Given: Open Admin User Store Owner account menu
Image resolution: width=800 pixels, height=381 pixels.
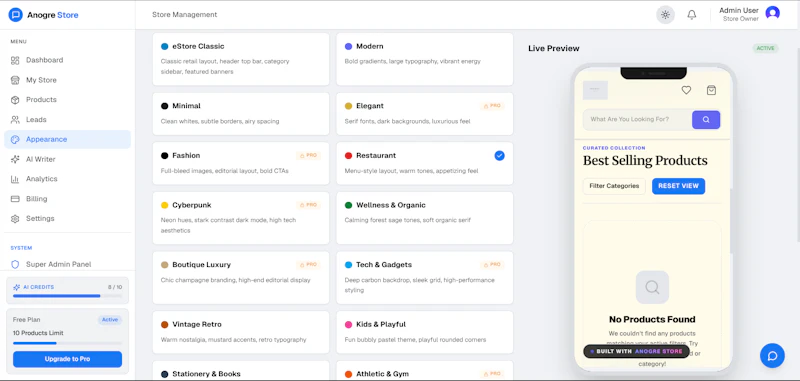Looking at the screenshot, I should click(749, 14).
